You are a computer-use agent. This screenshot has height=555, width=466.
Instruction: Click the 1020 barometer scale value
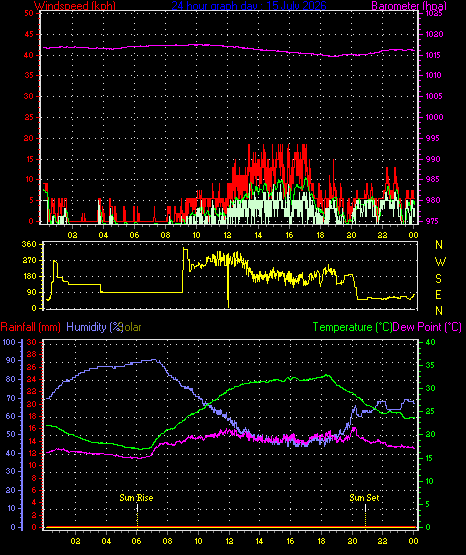pos(434,34)
